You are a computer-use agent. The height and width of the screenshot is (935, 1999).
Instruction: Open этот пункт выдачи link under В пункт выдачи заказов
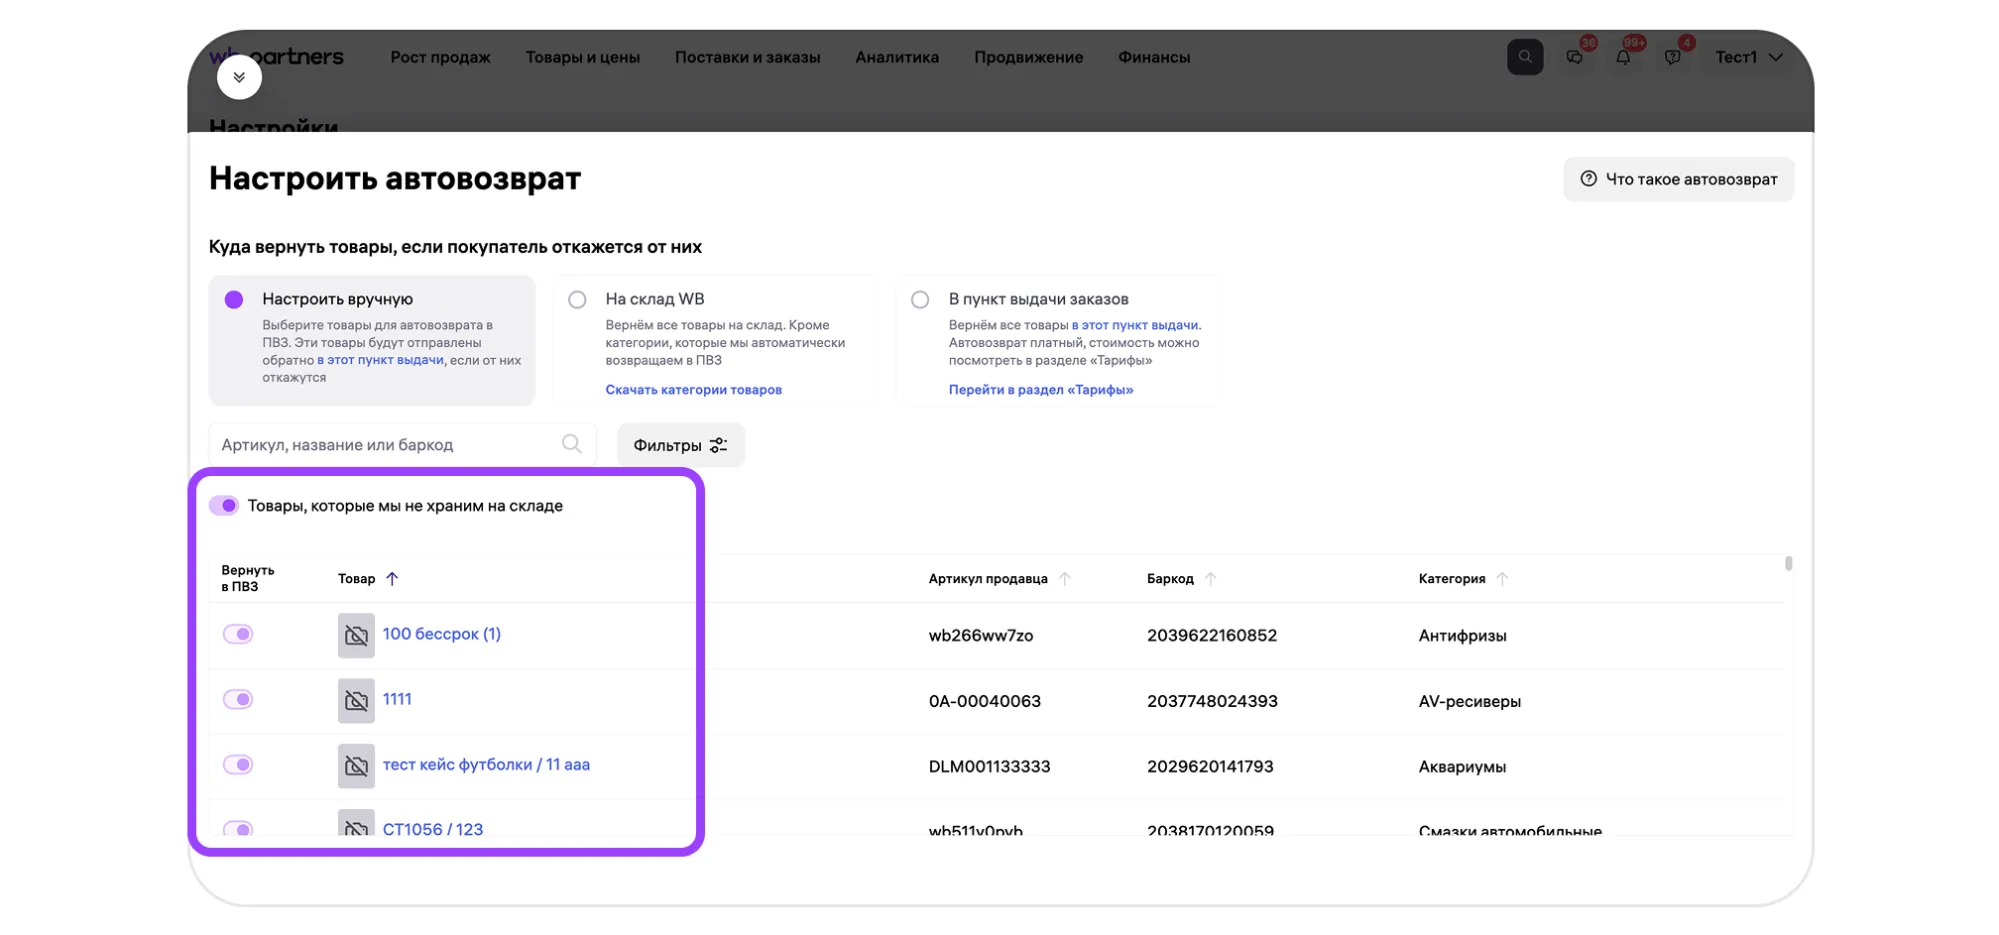(x=1135, y=325)
